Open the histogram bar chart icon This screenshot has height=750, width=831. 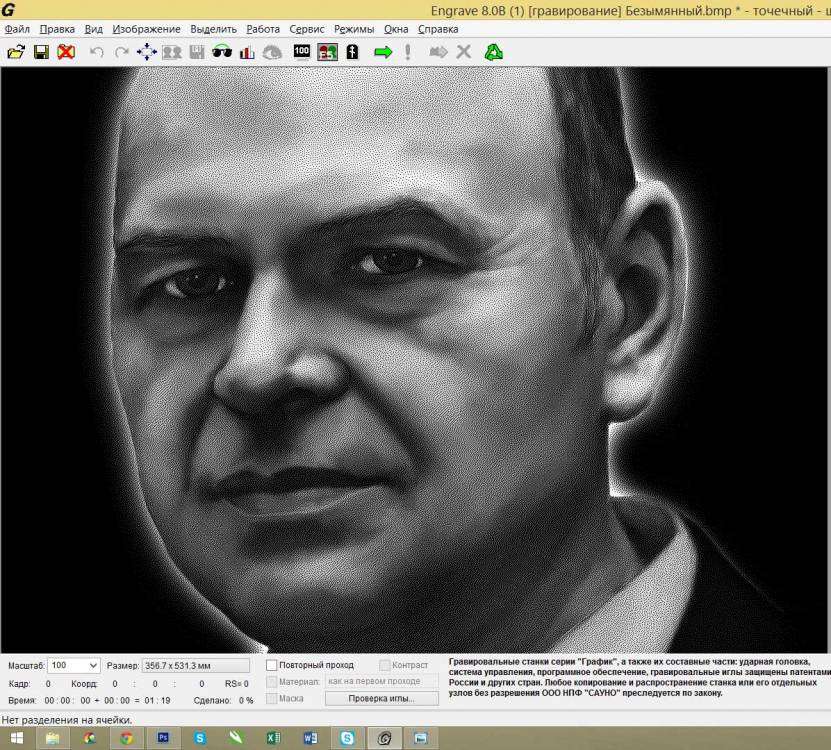point(247,52)
